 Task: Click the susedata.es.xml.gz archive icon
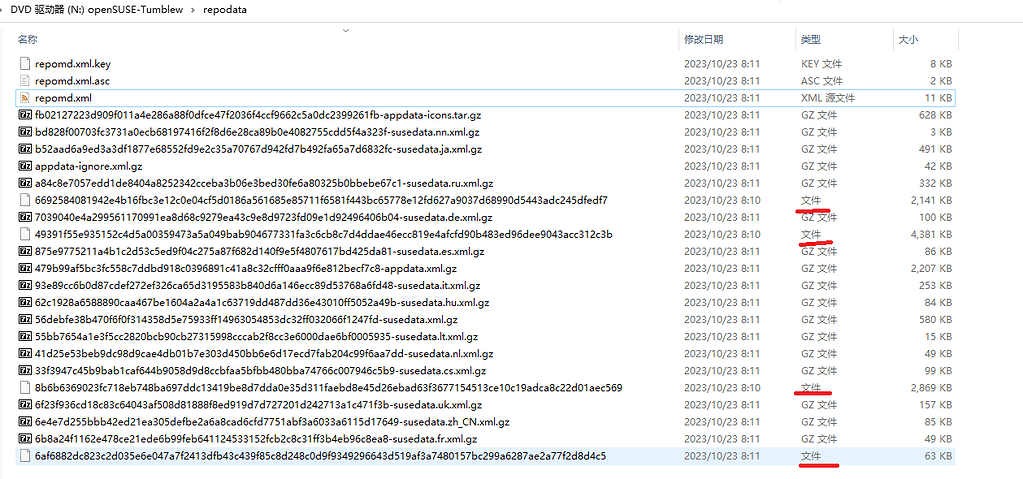[x=25, y=251]
